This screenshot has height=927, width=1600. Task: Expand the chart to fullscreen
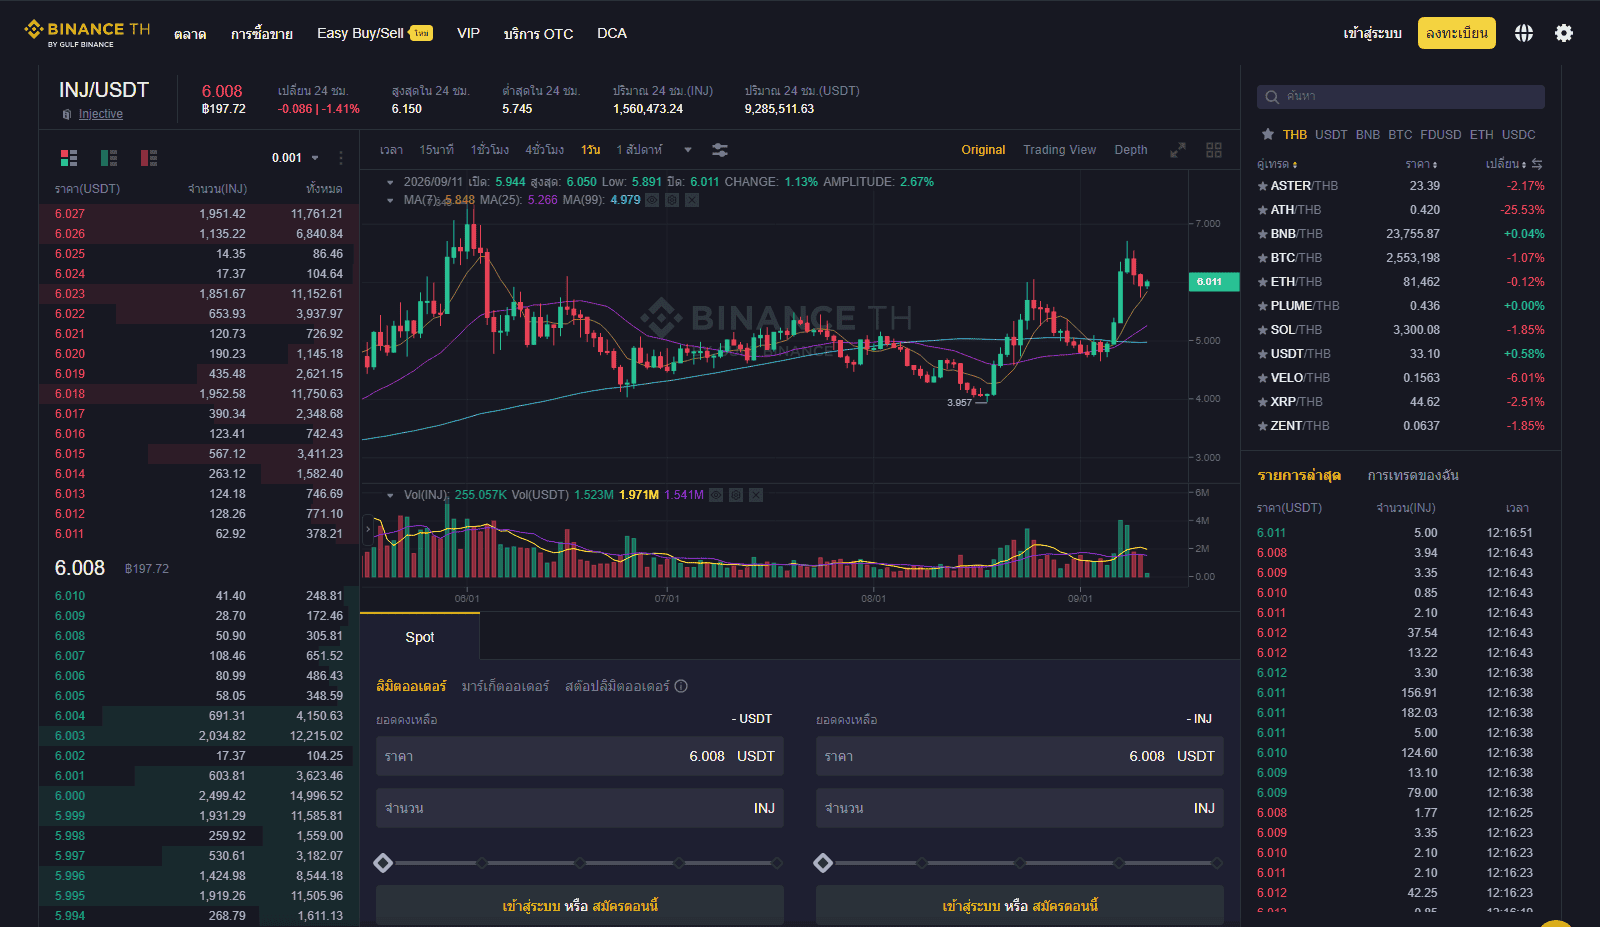point(1178,150)
